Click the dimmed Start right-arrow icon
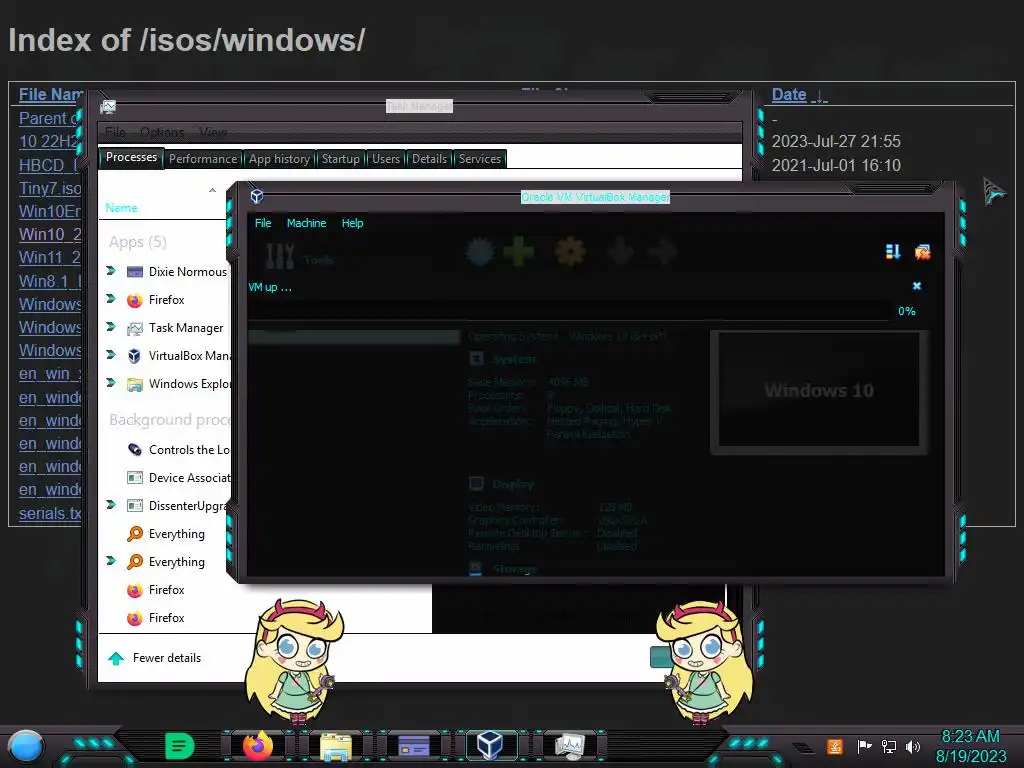 [663, 252]
